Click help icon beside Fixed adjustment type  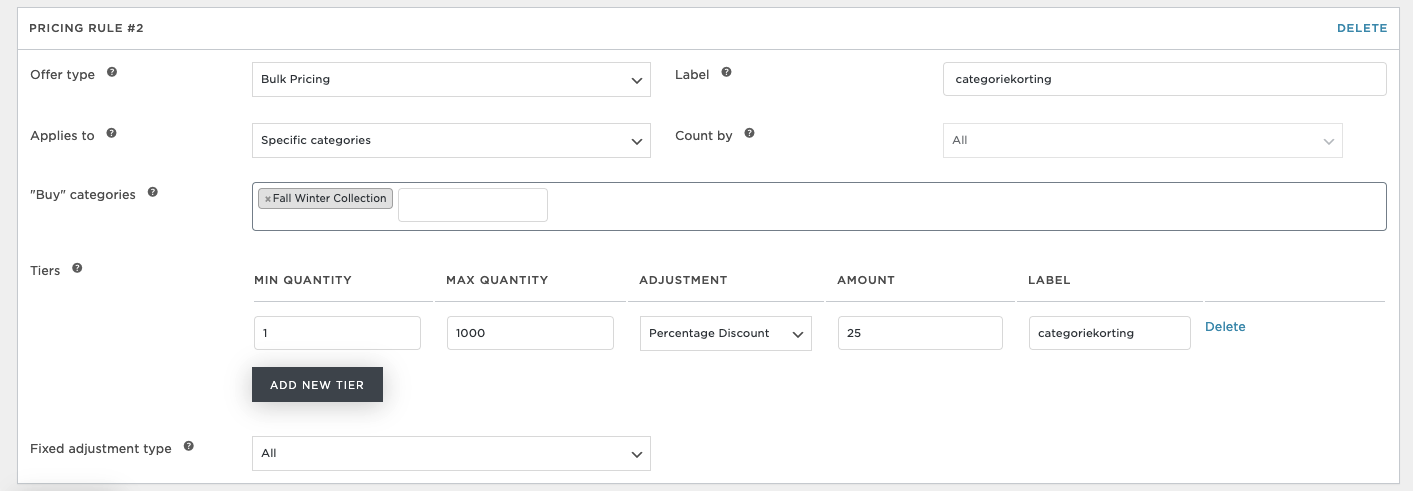pos(189,447)
